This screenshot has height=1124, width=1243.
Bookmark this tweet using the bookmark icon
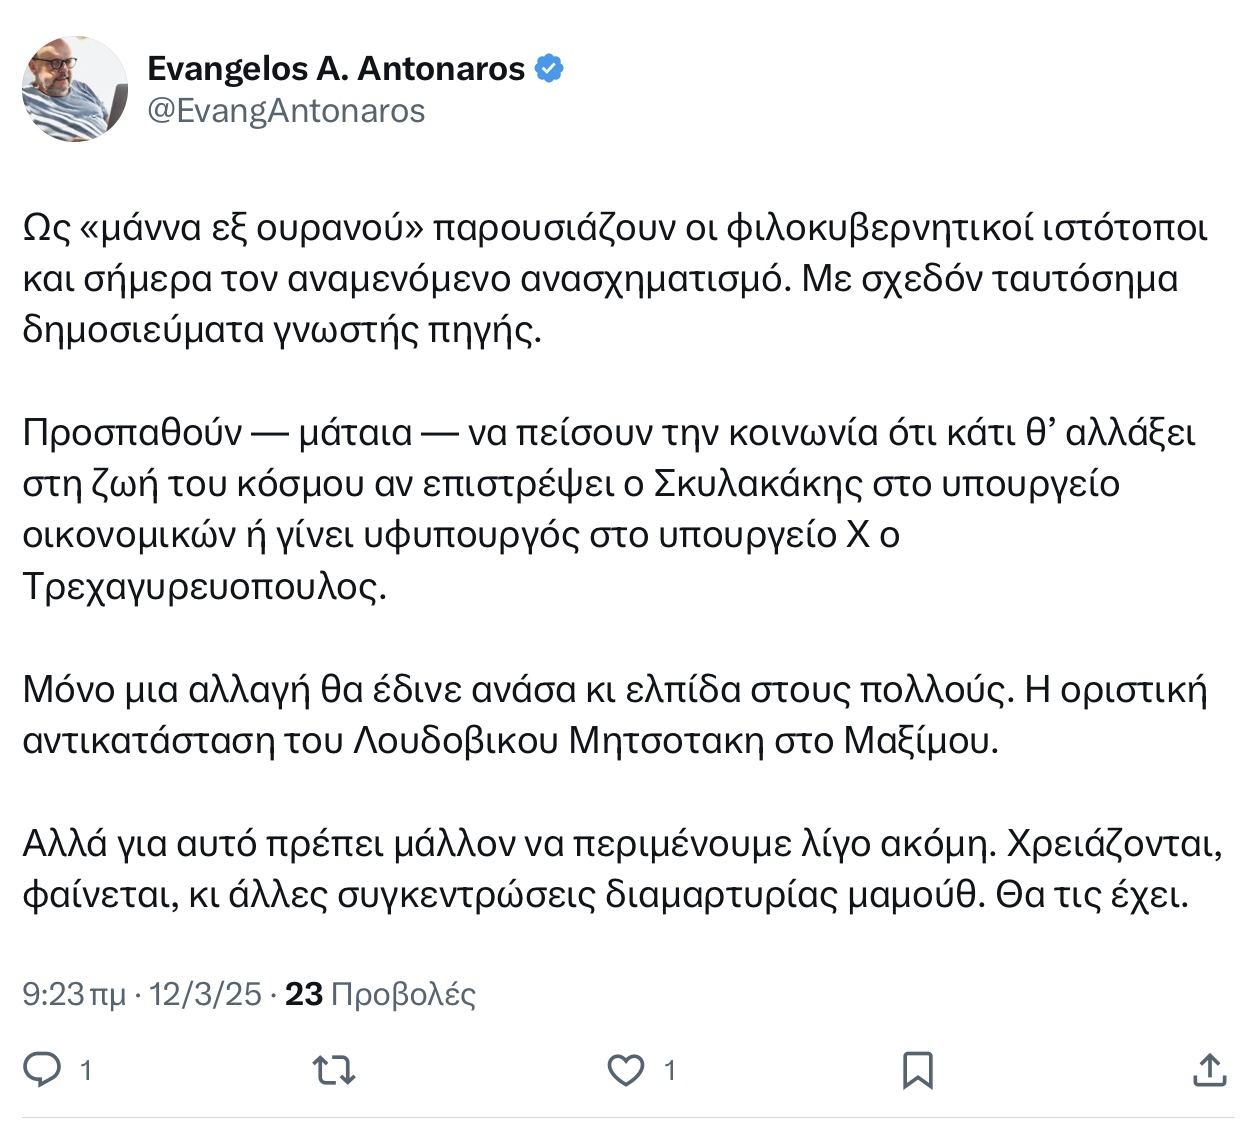(917, 1070)
